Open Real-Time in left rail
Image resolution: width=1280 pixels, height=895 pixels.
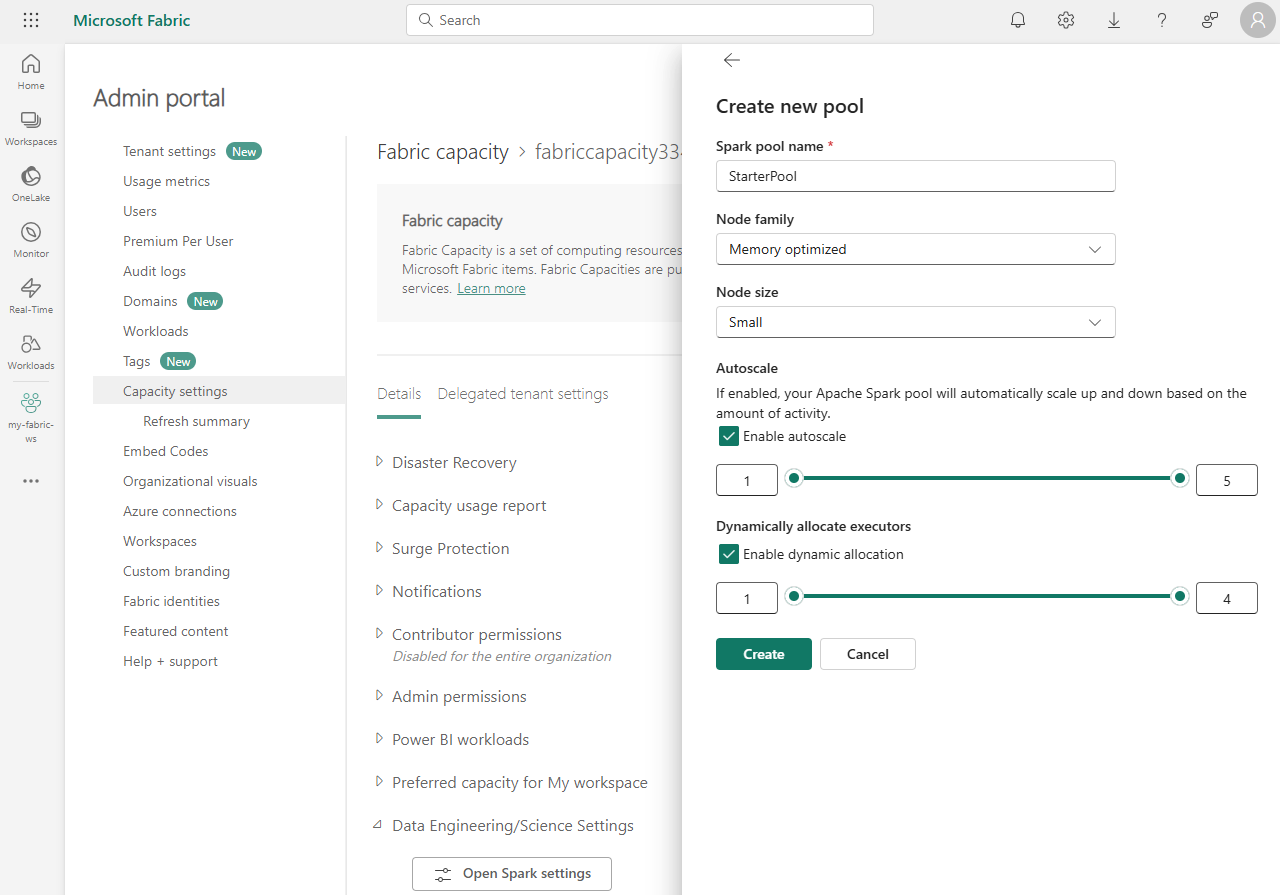[31, 296]
